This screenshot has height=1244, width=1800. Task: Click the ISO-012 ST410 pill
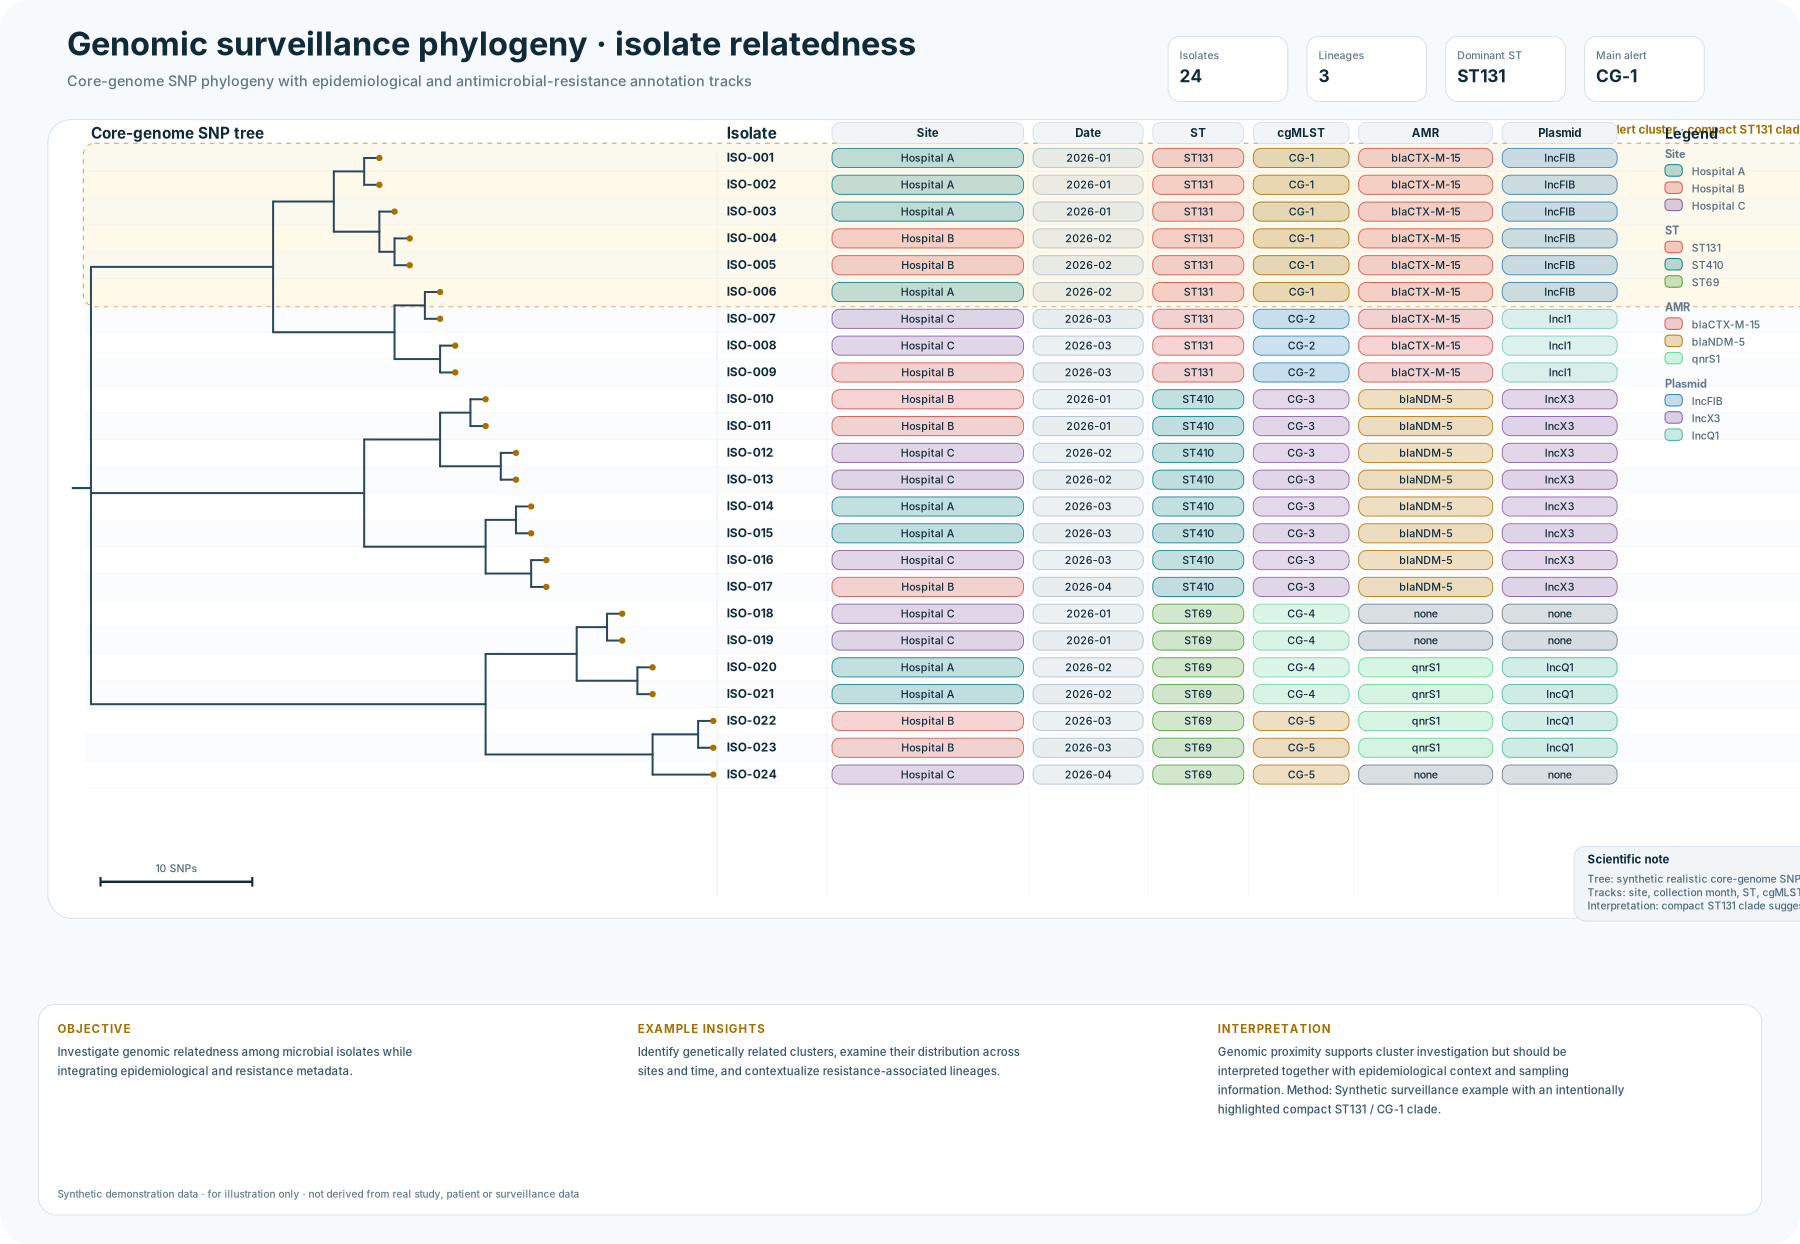(1198, 453)
